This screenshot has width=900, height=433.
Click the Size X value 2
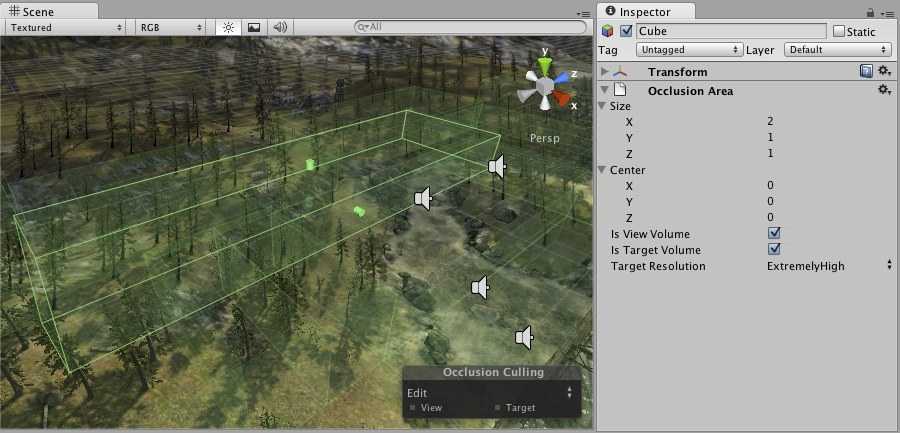pyautogui.click(x=770, y=122)
